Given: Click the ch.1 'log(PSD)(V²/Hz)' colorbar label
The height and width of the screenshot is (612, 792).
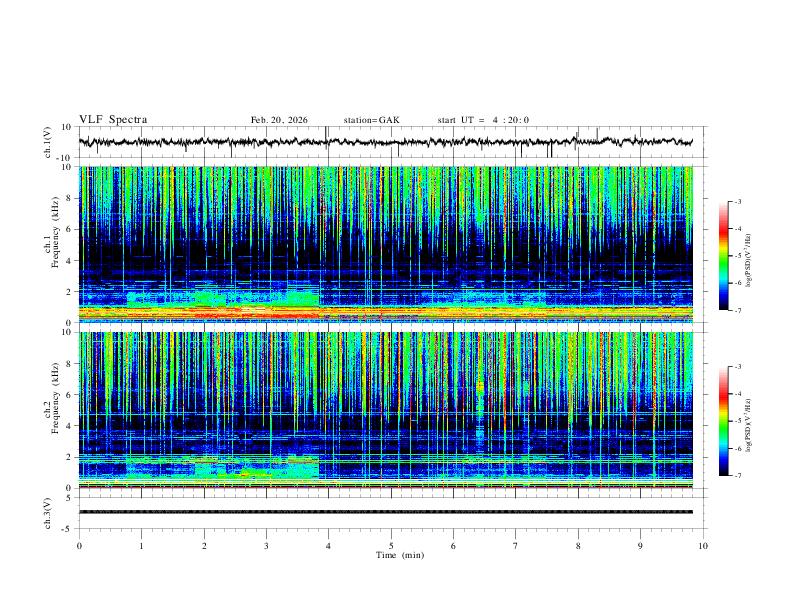Looking at the screenshot, I should (x=749, y=261).
